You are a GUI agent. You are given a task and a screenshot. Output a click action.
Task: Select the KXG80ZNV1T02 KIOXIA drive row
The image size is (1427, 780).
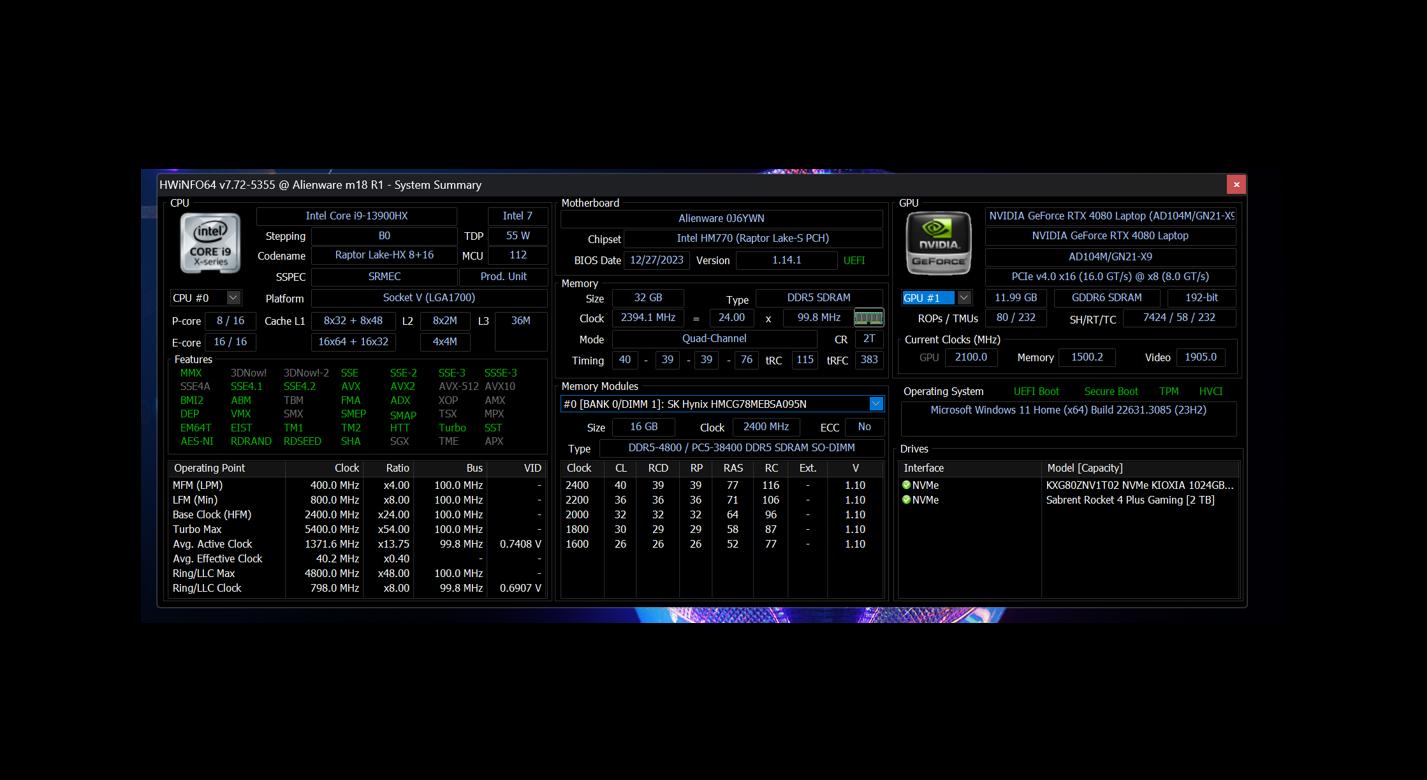(x=1069, y=485)
